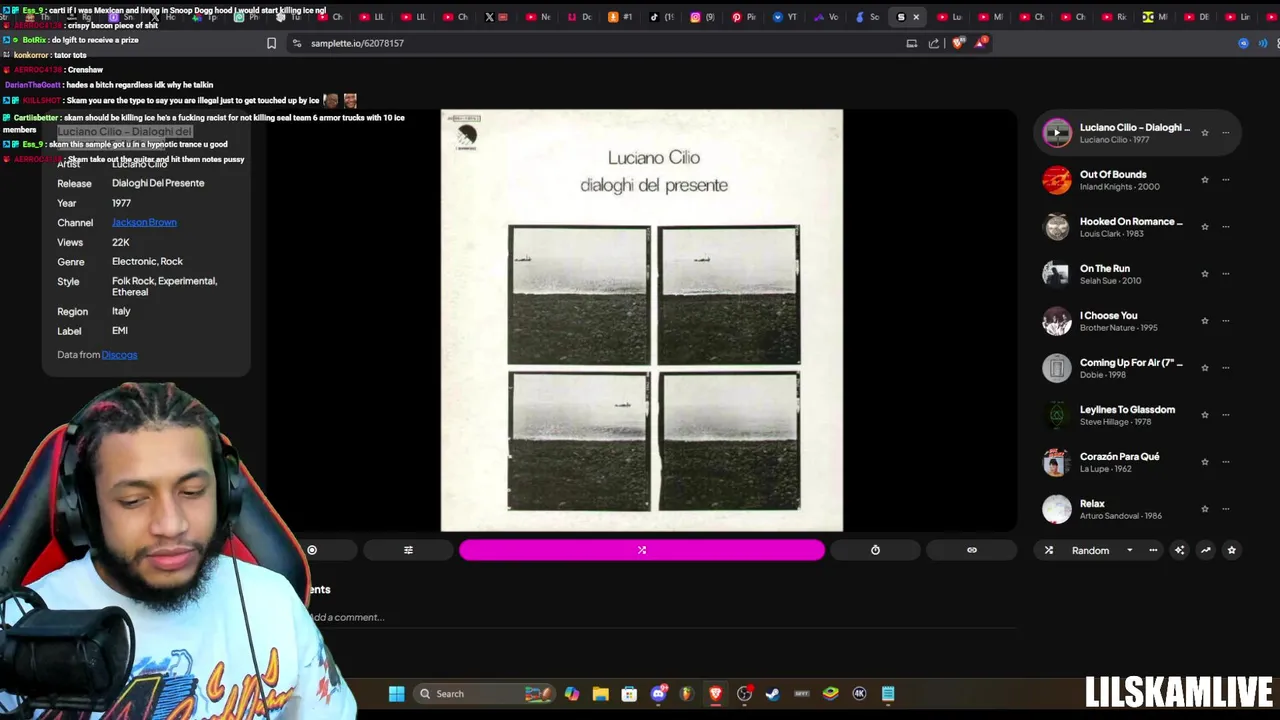Favorite Out Of Bounds track
Viewport: 1280px width, 720px height.
tap(1205, 180)
